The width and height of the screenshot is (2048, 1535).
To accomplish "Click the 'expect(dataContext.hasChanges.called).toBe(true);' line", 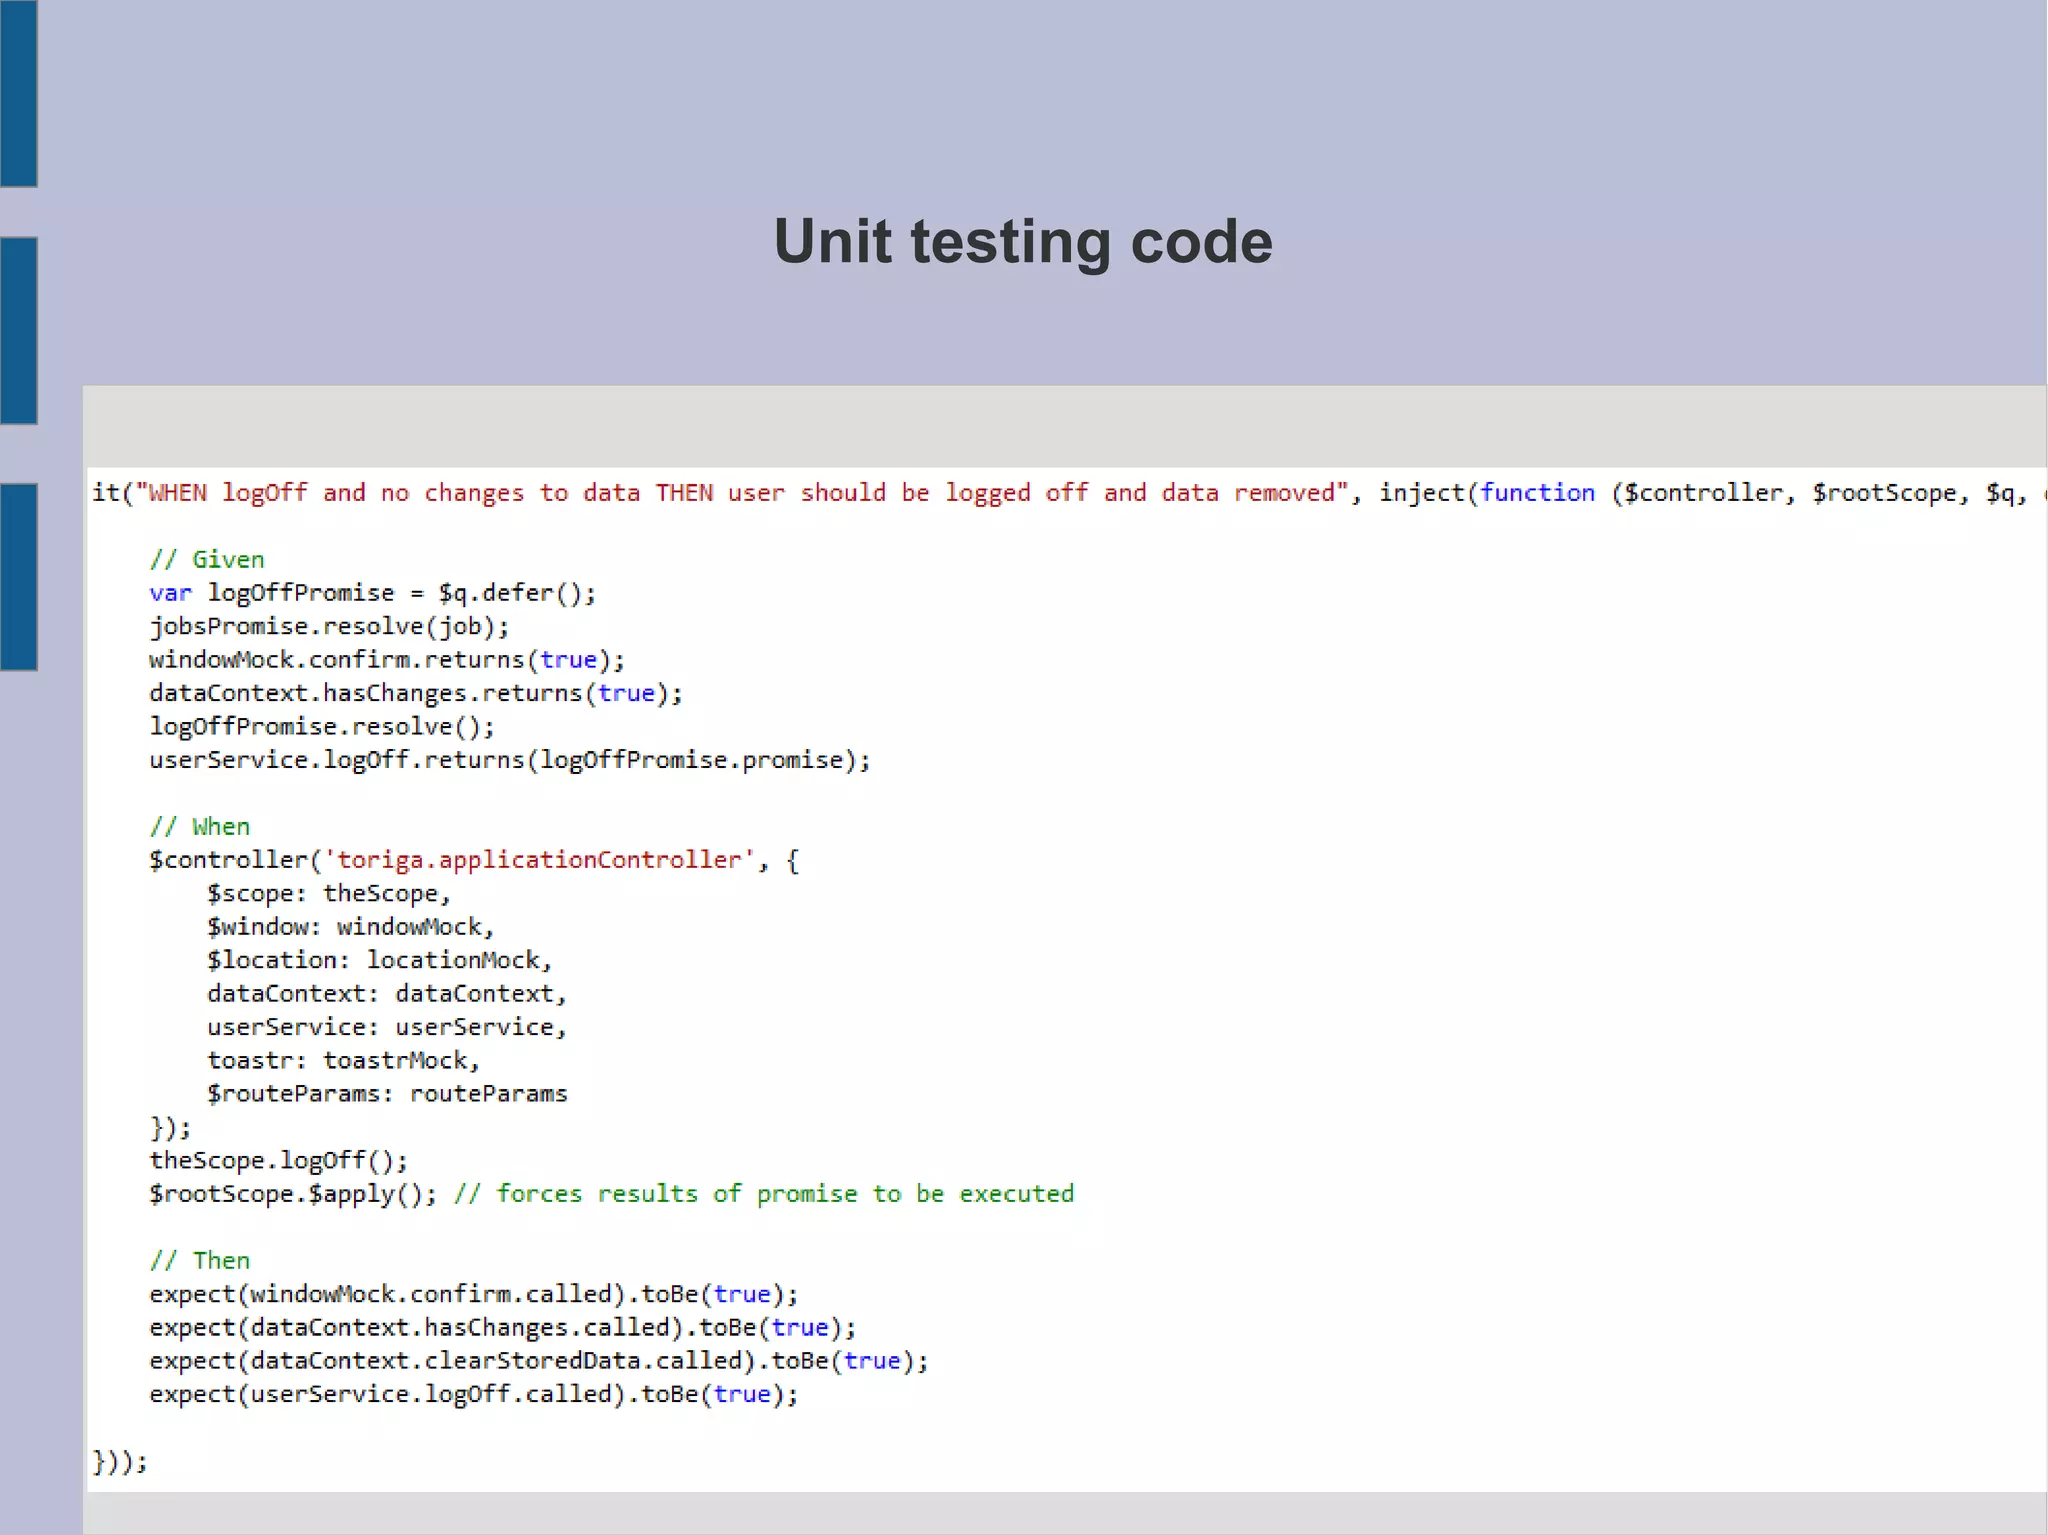I will click(x=503, y=1328).
